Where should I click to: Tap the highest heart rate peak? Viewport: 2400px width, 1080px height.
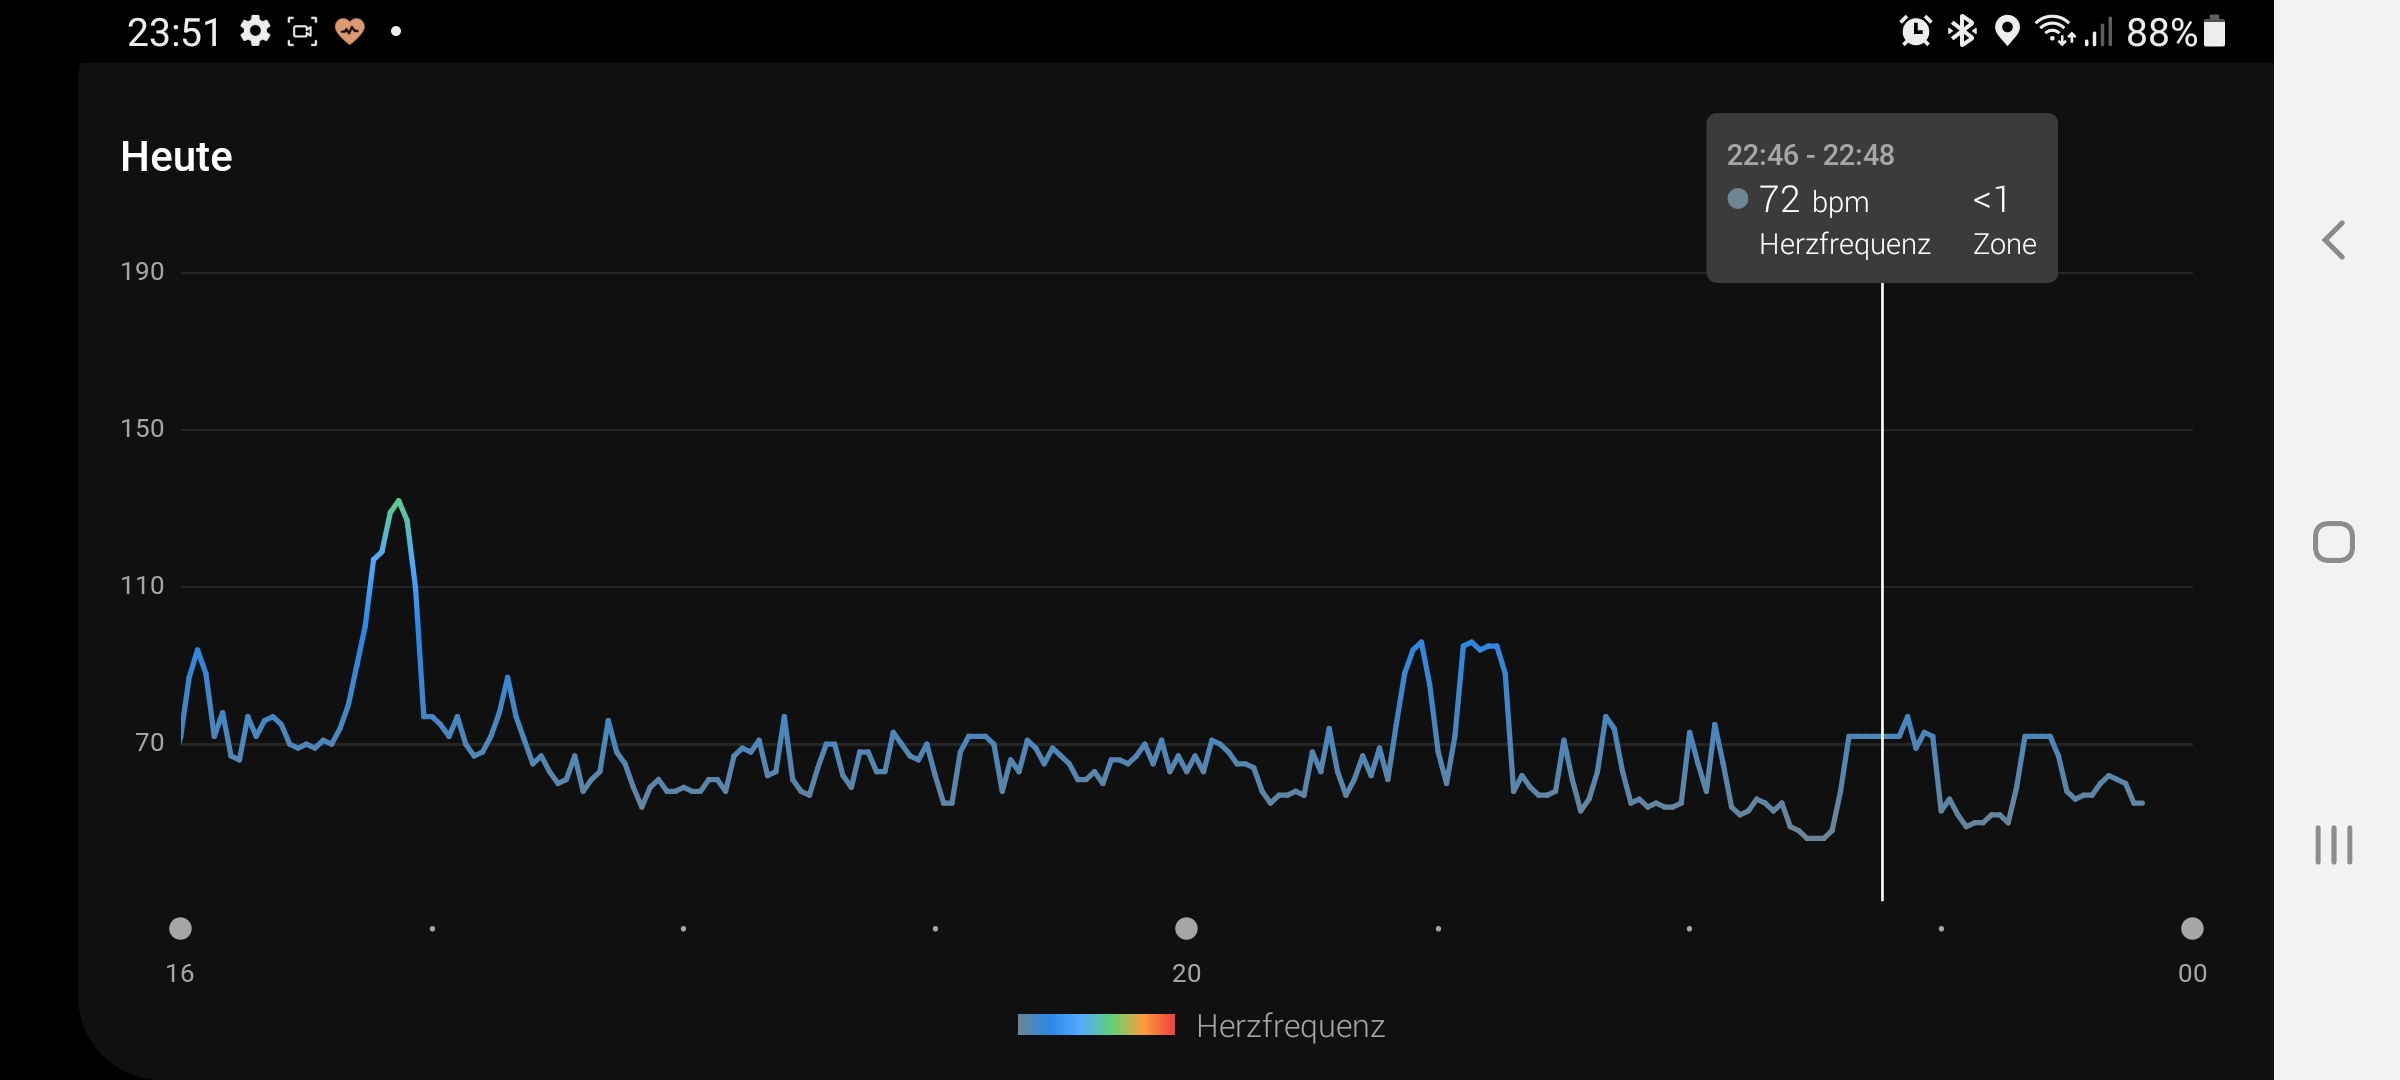[398, 501]
